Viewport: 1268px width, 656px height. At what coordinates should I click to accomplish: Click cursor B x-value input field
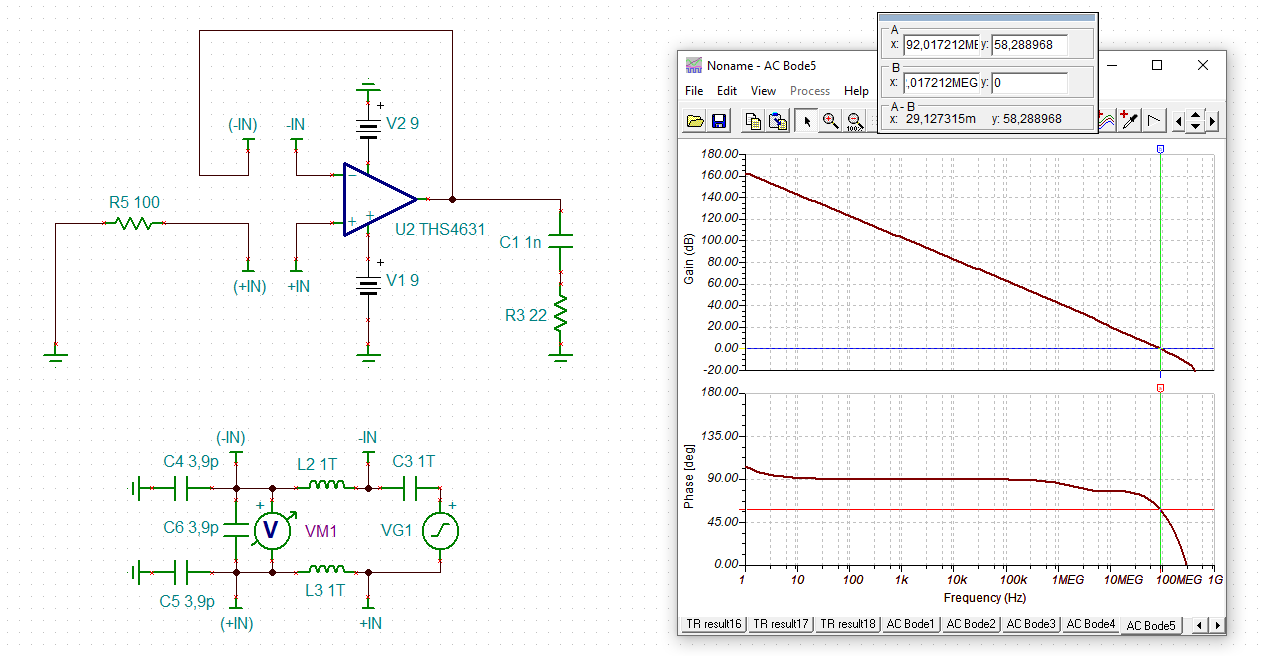pyautogui.click(x=941, y=83)
